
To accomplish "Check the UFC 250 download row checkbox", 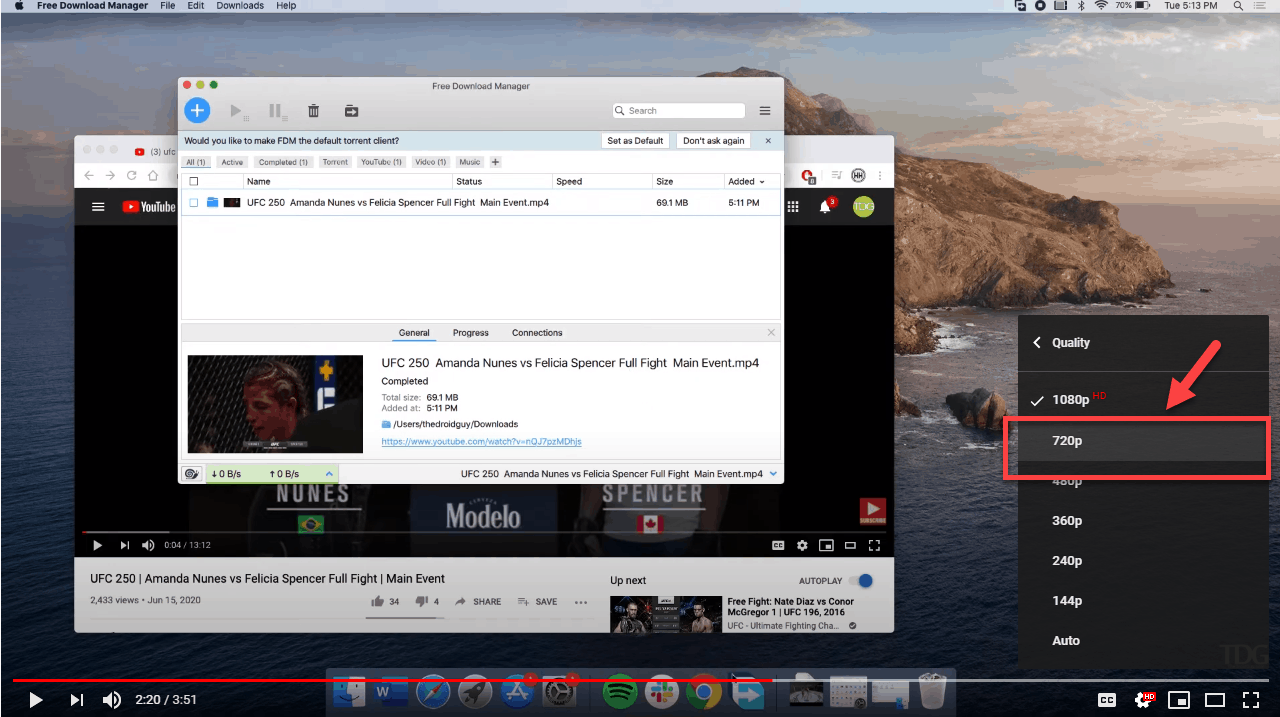I will point(194,202).
